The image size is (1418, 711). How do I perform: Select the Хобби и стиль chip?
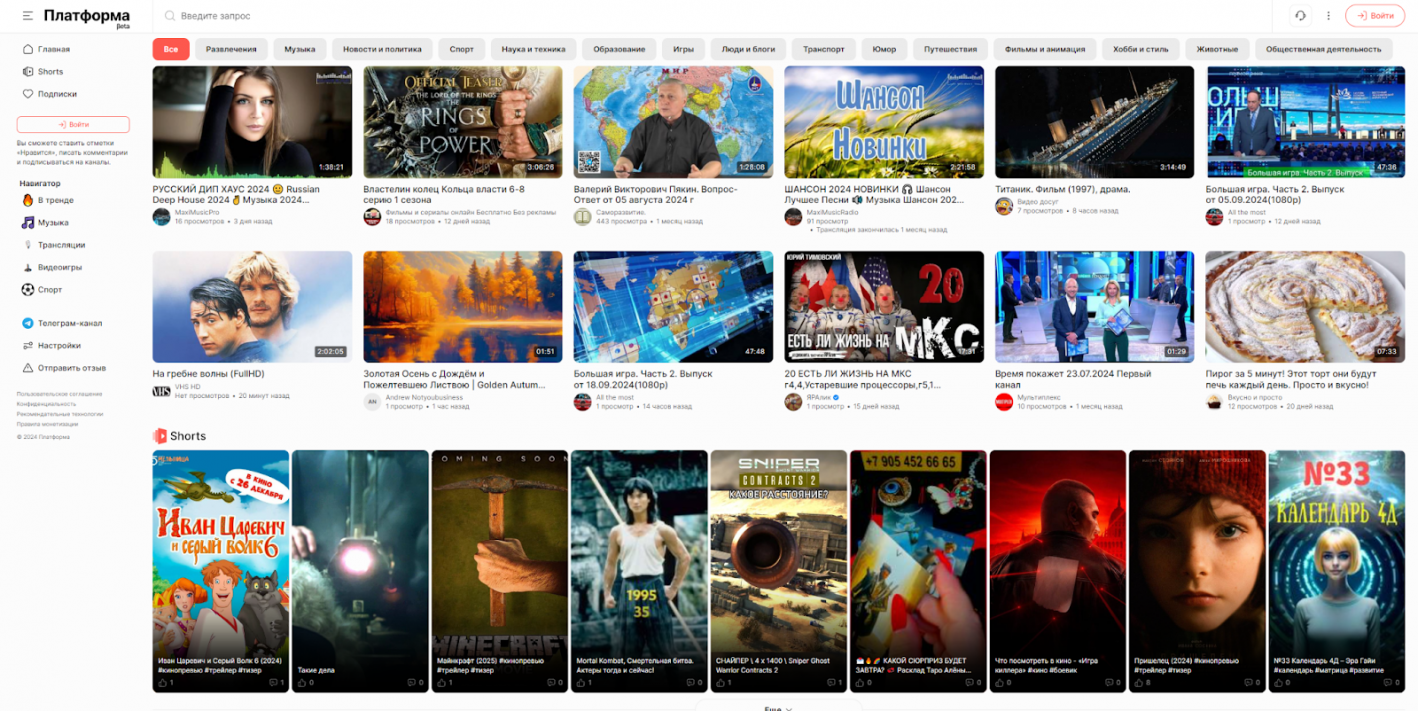click(1141, 49)
